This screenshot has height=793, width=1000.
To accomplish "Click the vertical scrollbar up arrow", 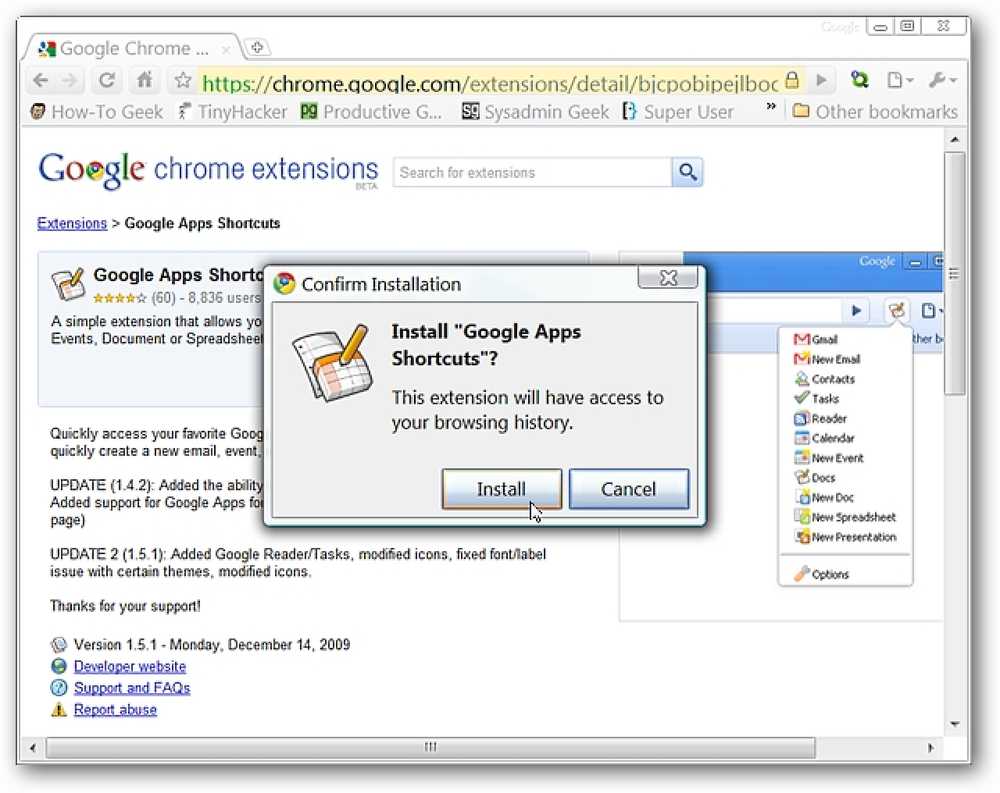I will pos(954,139).
